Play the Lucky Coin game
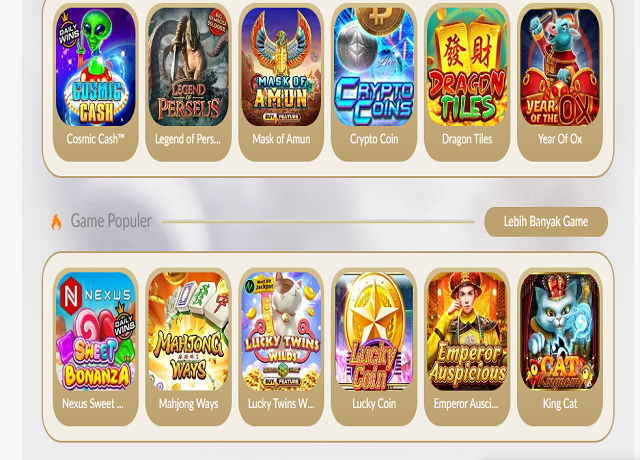 click(374, 331)
